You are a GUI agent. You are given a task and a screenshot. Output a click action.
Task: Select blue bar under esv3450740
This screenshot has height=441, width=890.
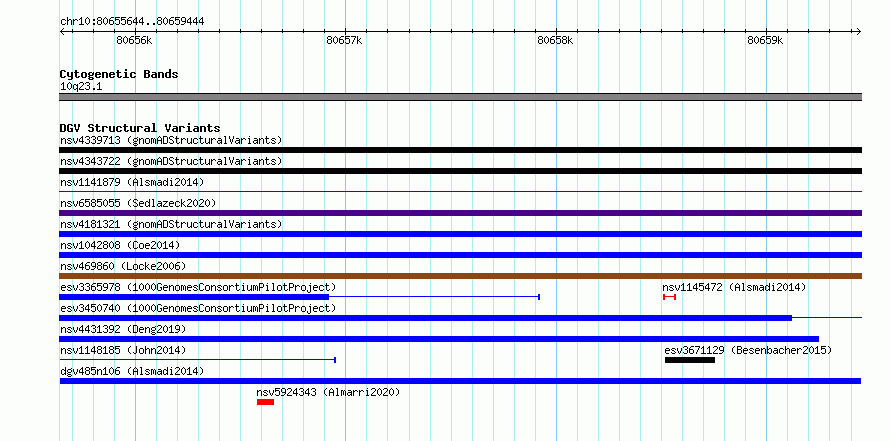[426, 318]
